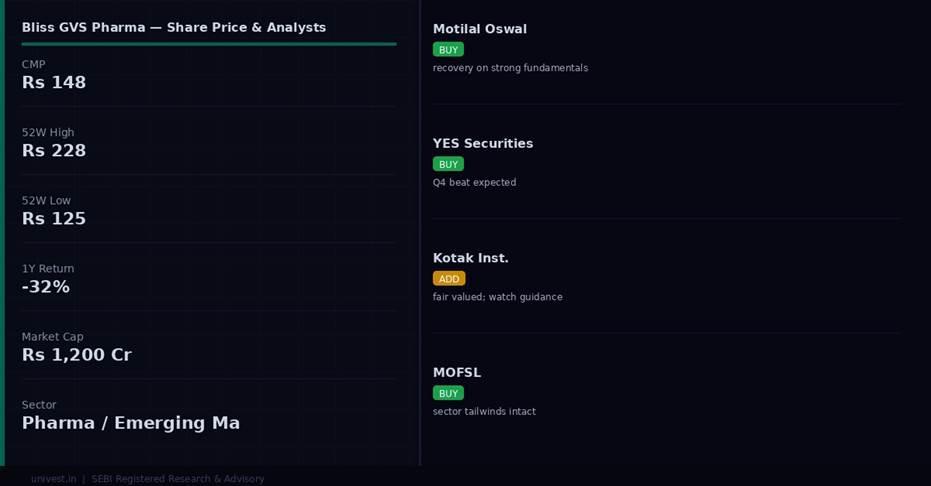Select the 52W Low label

click(x=46, y=201)
